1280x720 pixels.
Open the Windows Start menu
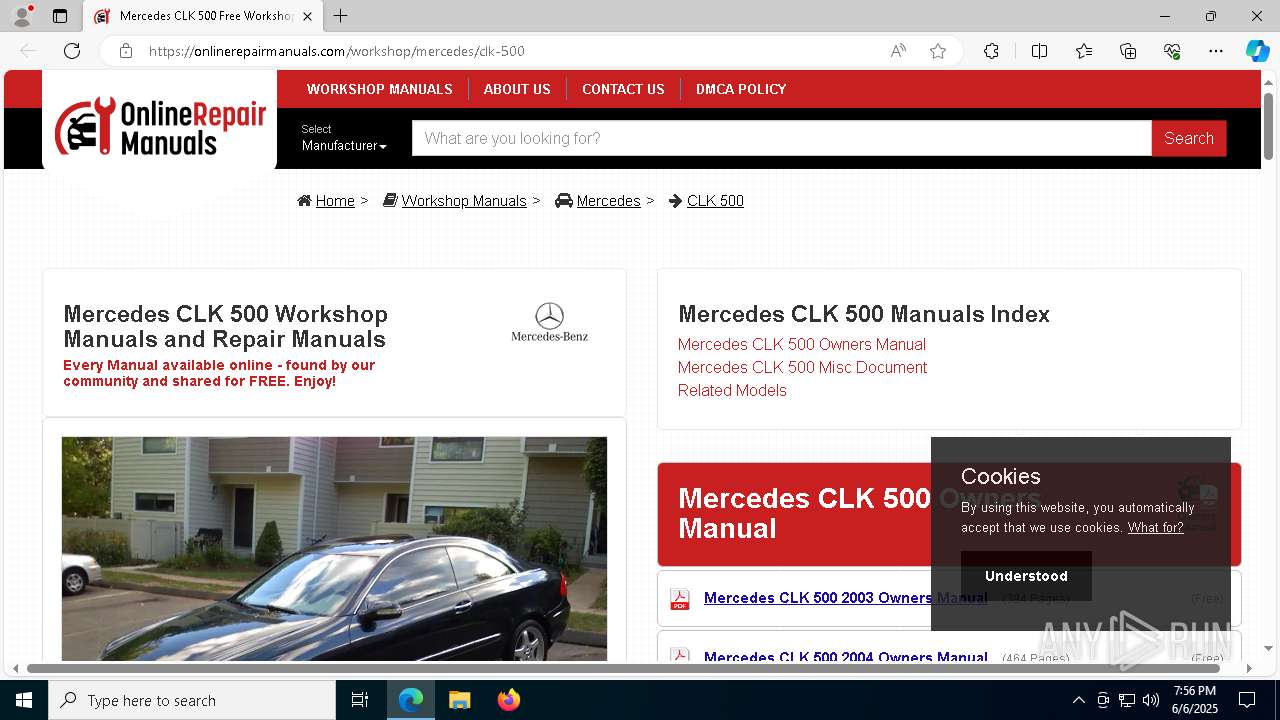24,700
